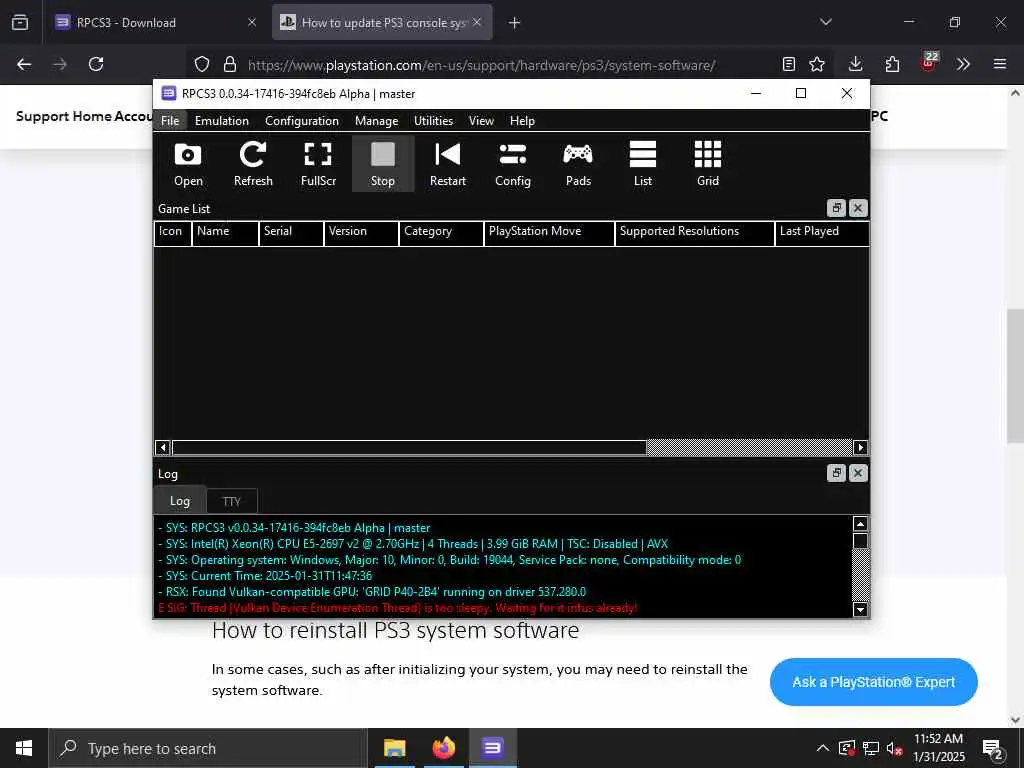The width and height of the screenshot is (1024, 768).
Task: Open a new Firefox tab
Action: click(515, 23)
